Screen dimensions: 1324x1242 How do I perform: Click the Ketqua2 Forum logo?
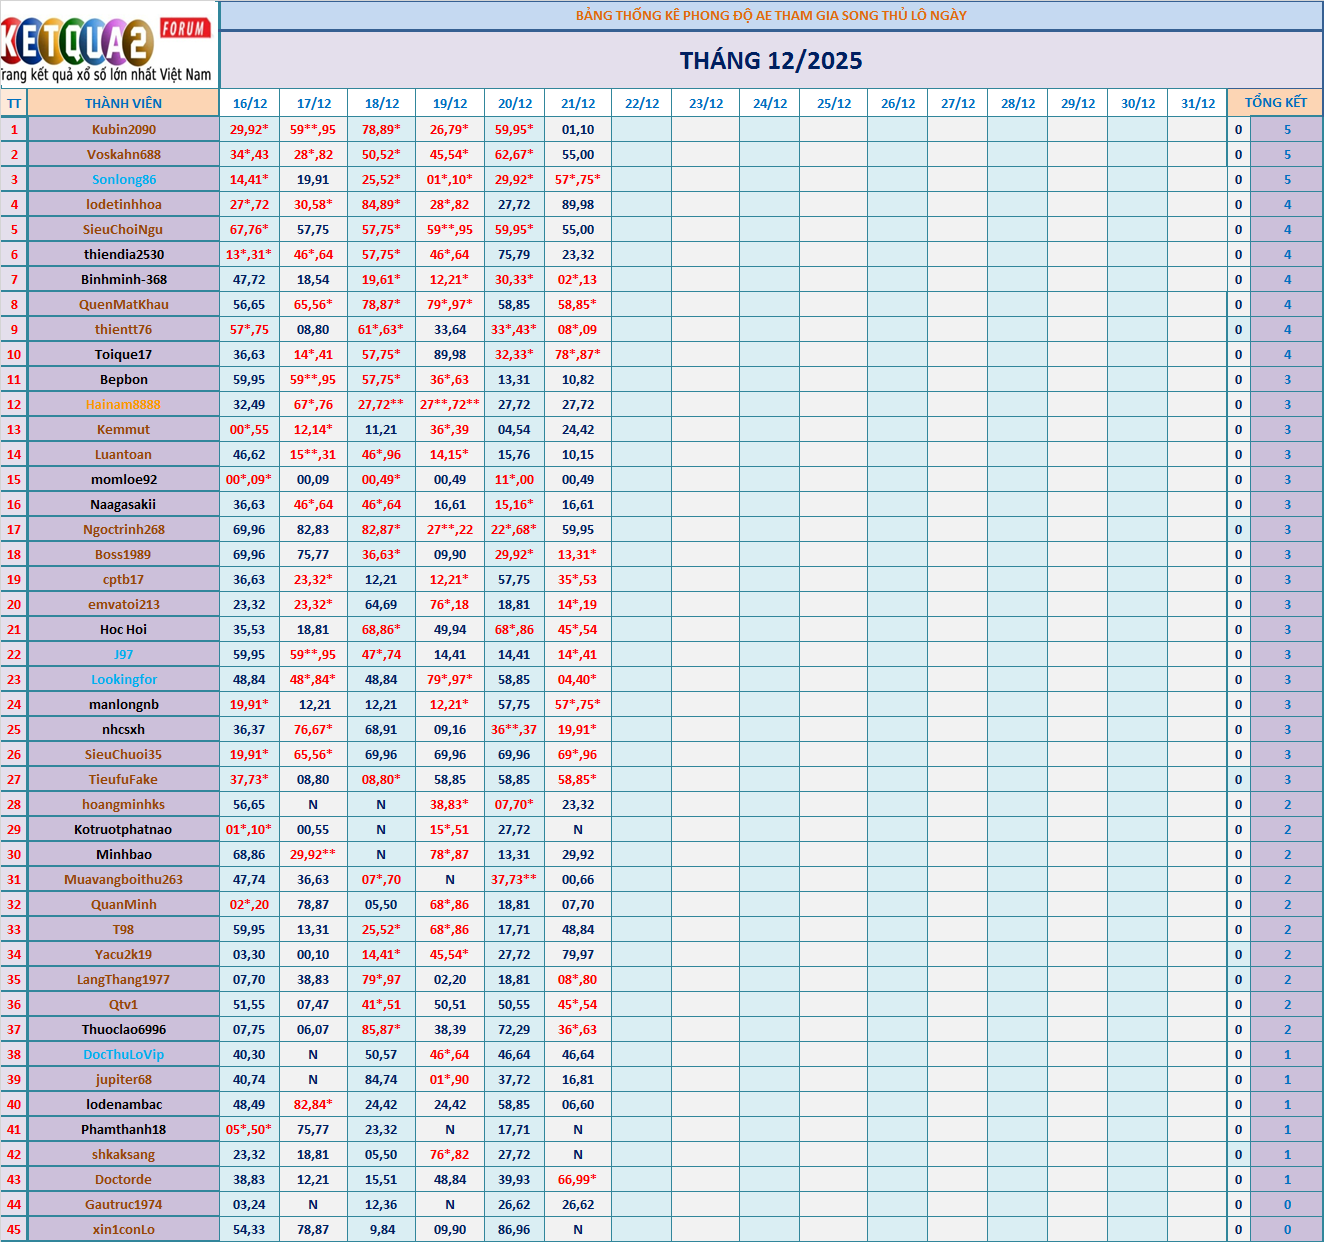[108, 44]
